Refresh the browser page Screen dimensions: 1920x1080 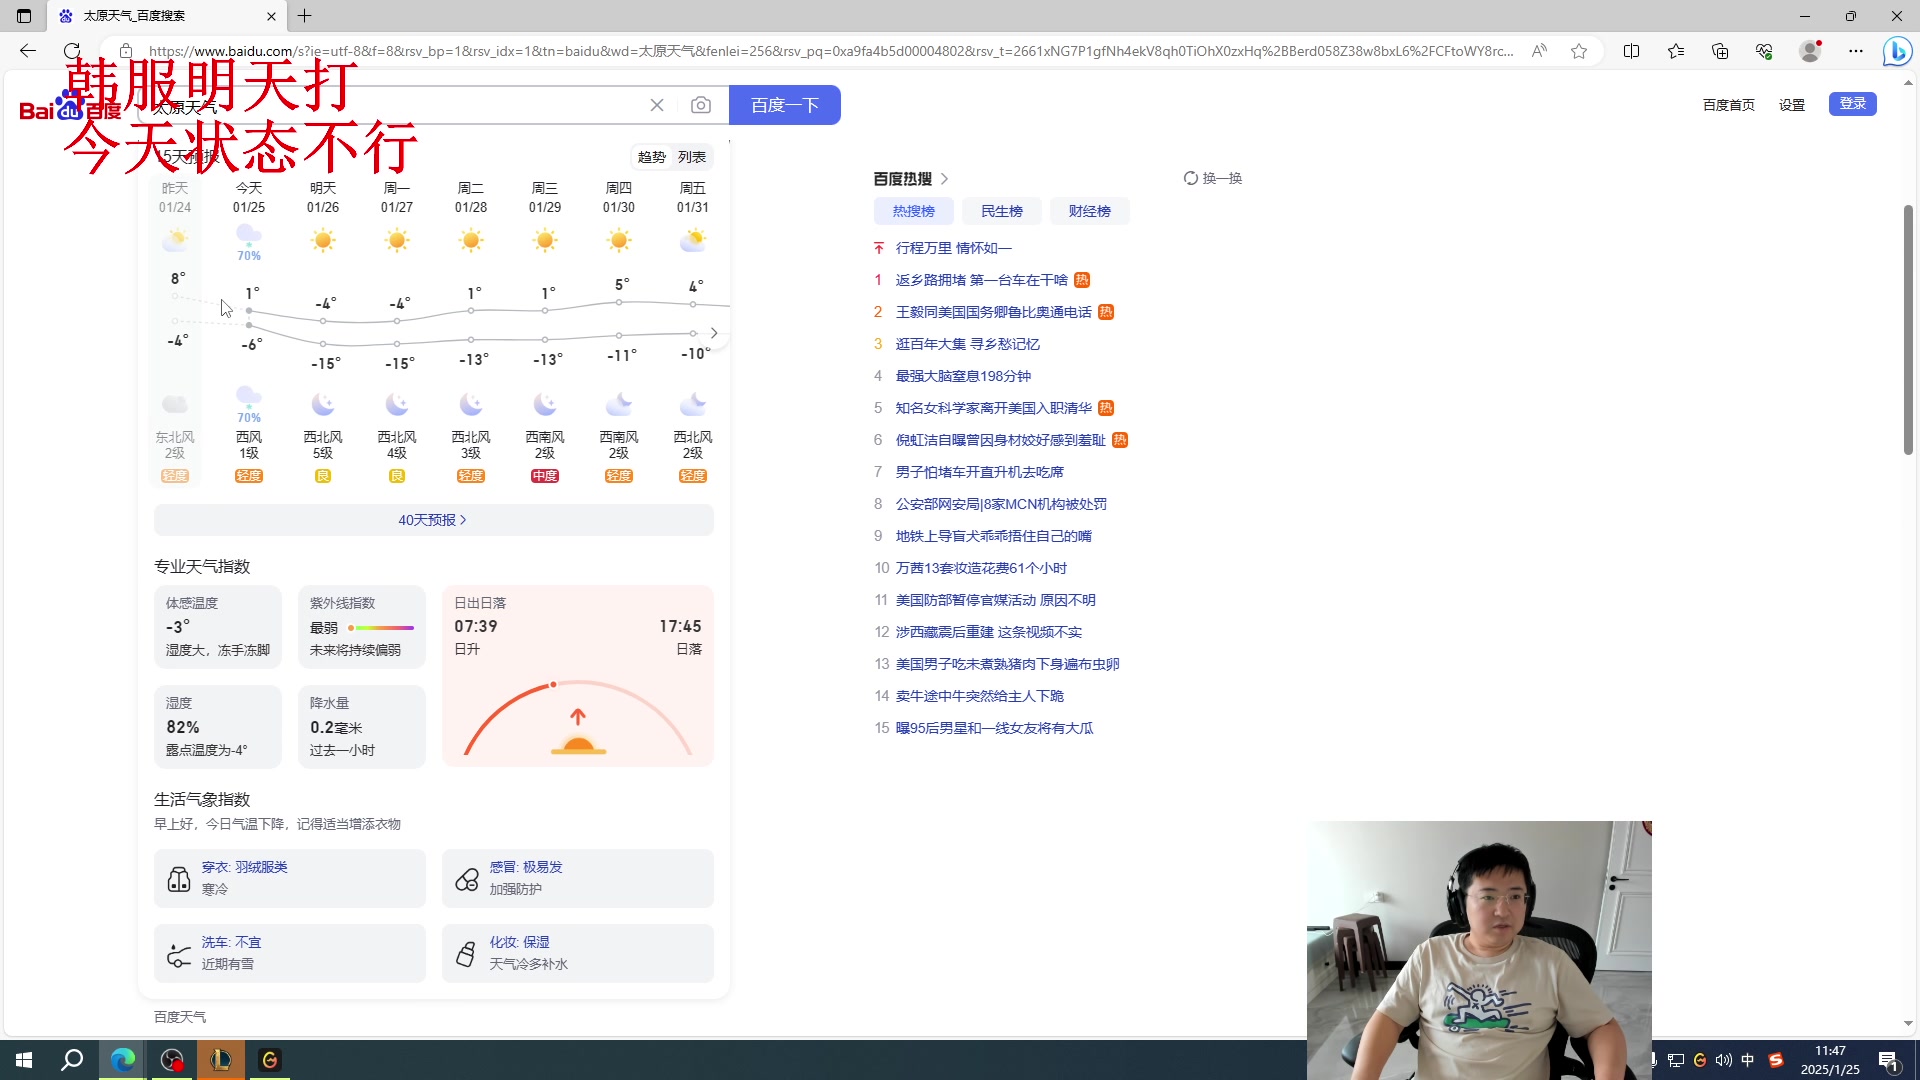pyautogui.click(x=72, y=51)
